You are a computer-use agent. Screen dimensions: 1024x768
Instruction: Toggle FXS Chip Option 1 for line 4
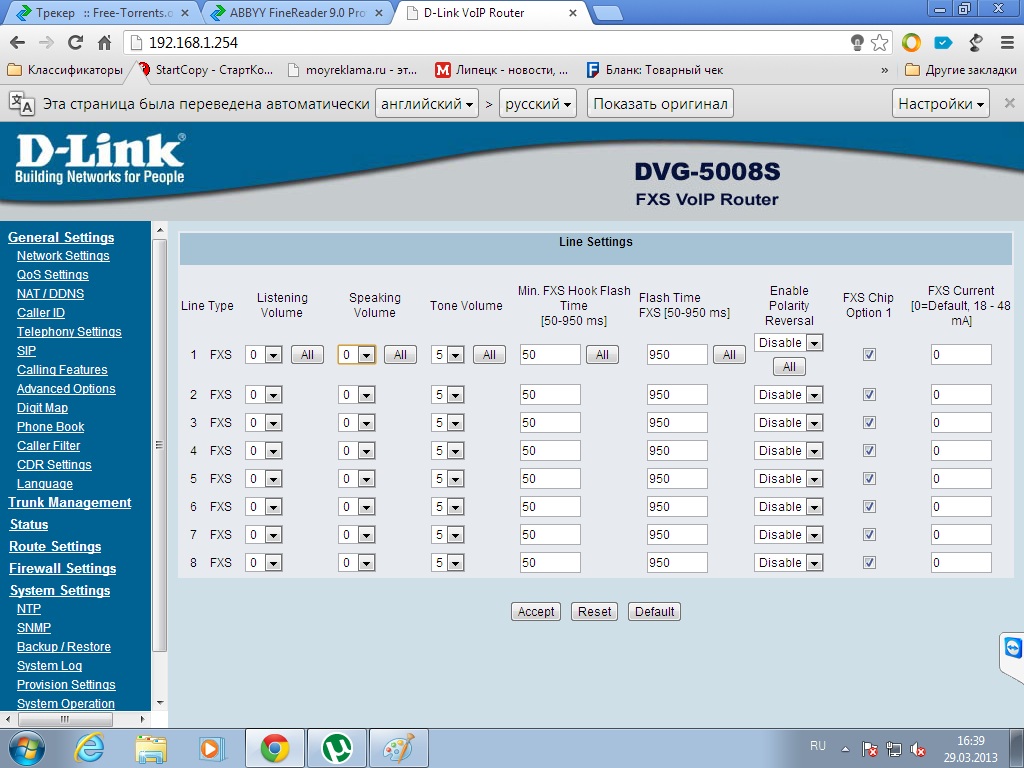869,451
